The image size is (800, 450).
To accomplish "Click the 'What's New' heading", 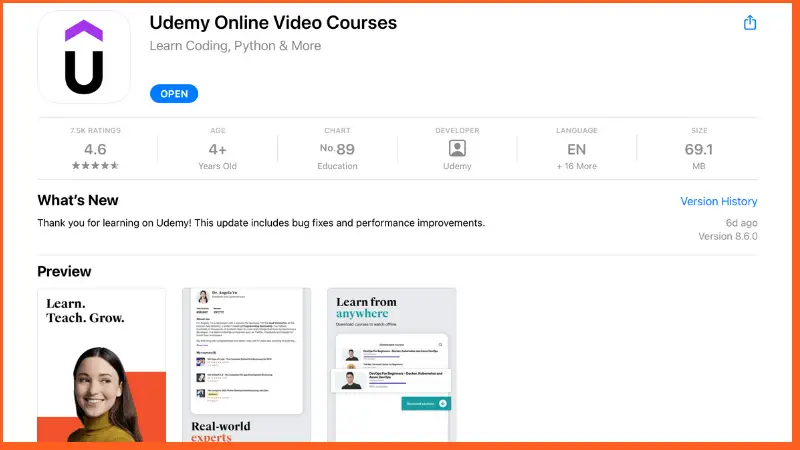I will click(78, 201).
